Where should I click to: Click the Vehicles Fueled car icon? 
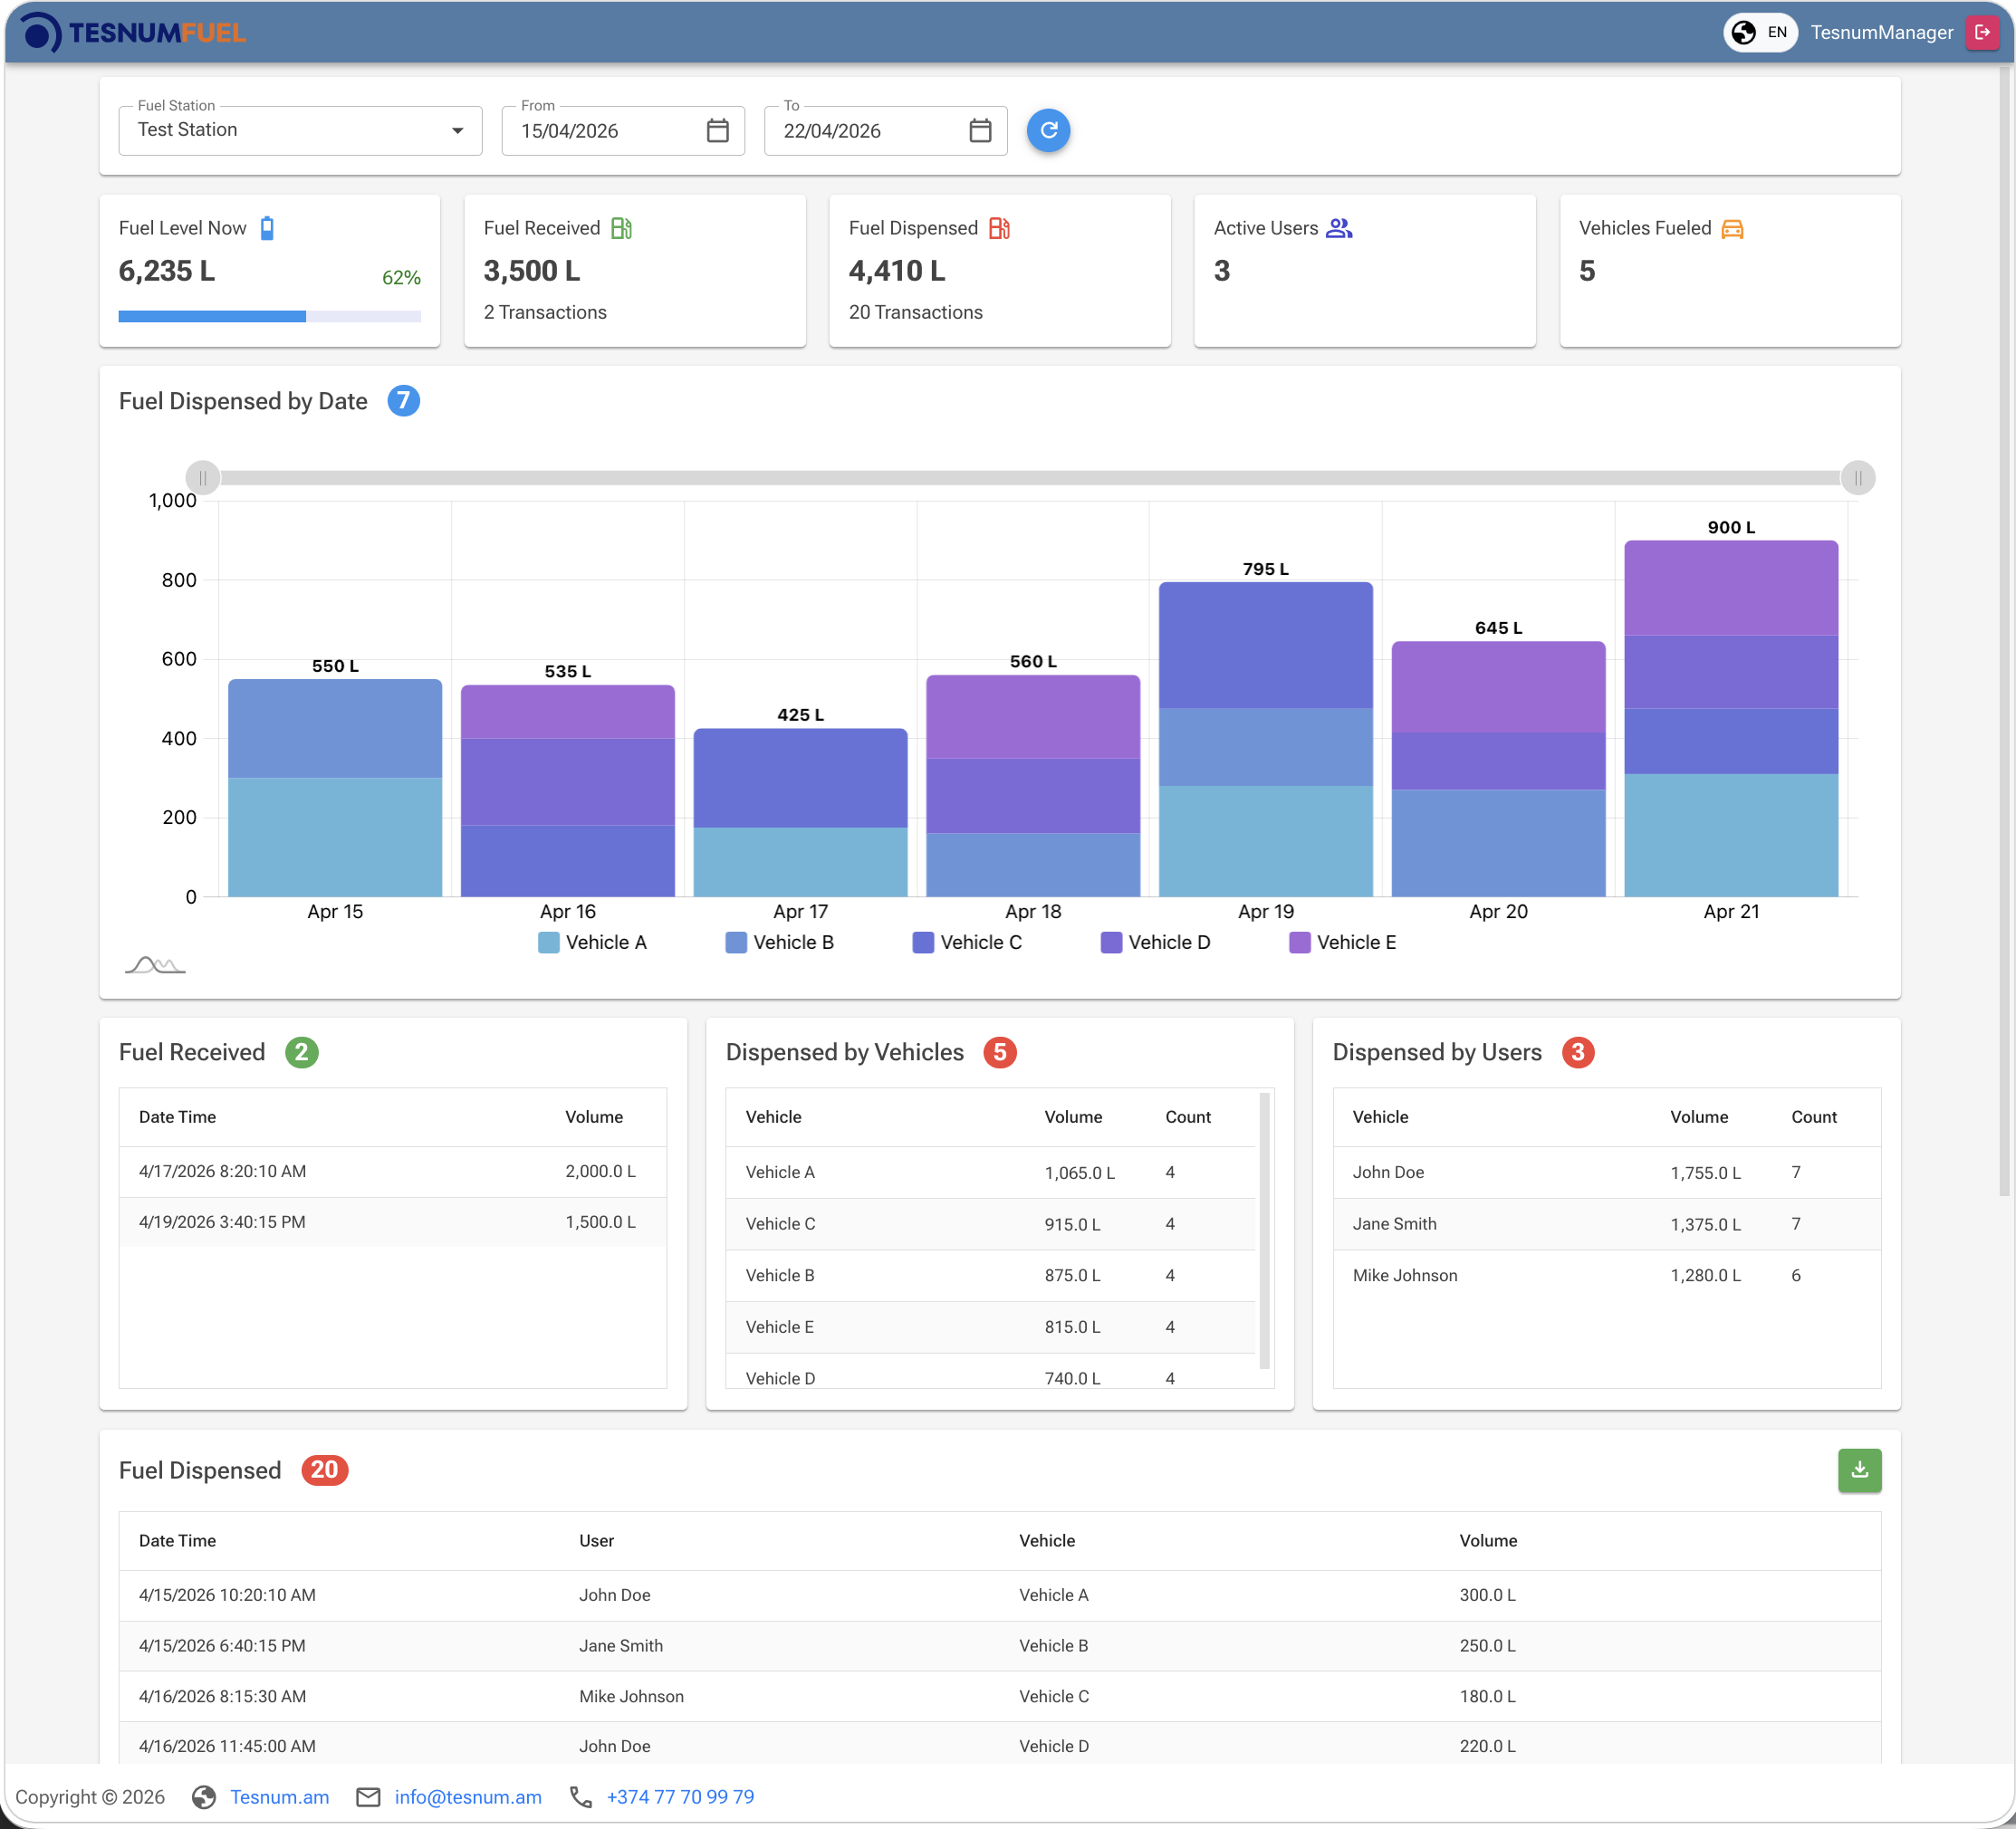point(1732,229)
